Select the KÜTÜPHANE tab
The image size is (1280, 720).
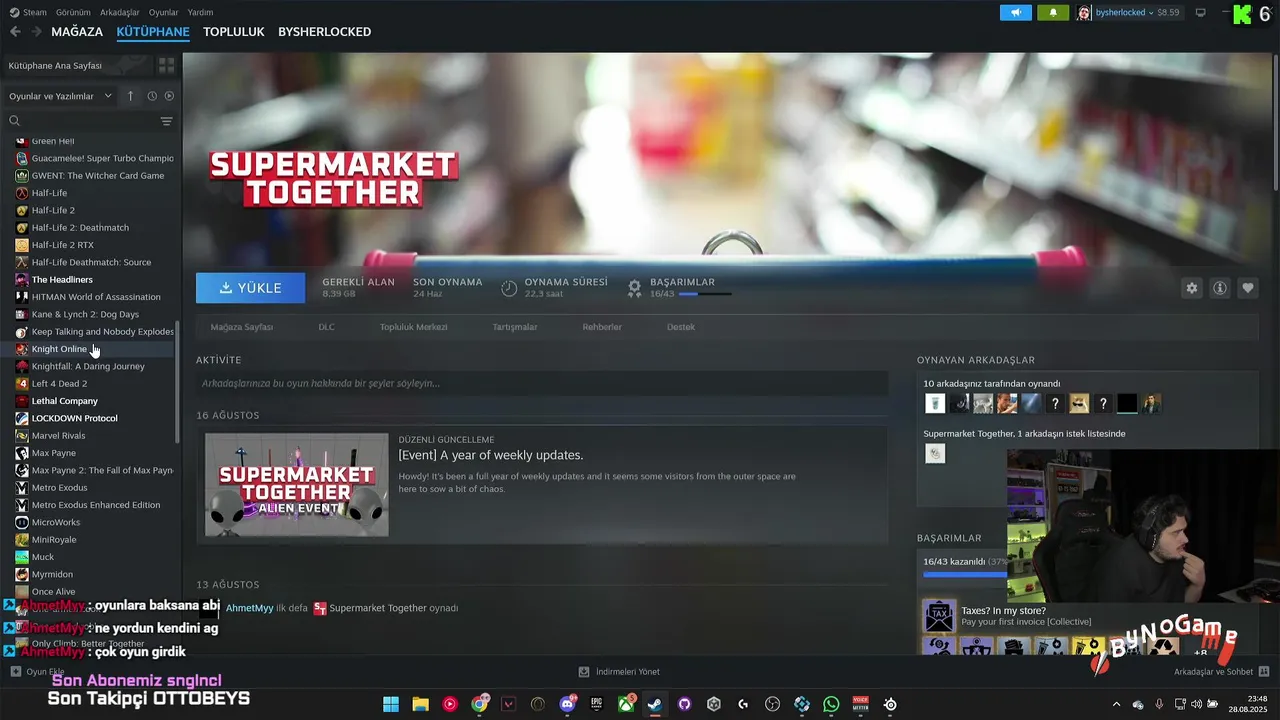click(x=153, y=32)
